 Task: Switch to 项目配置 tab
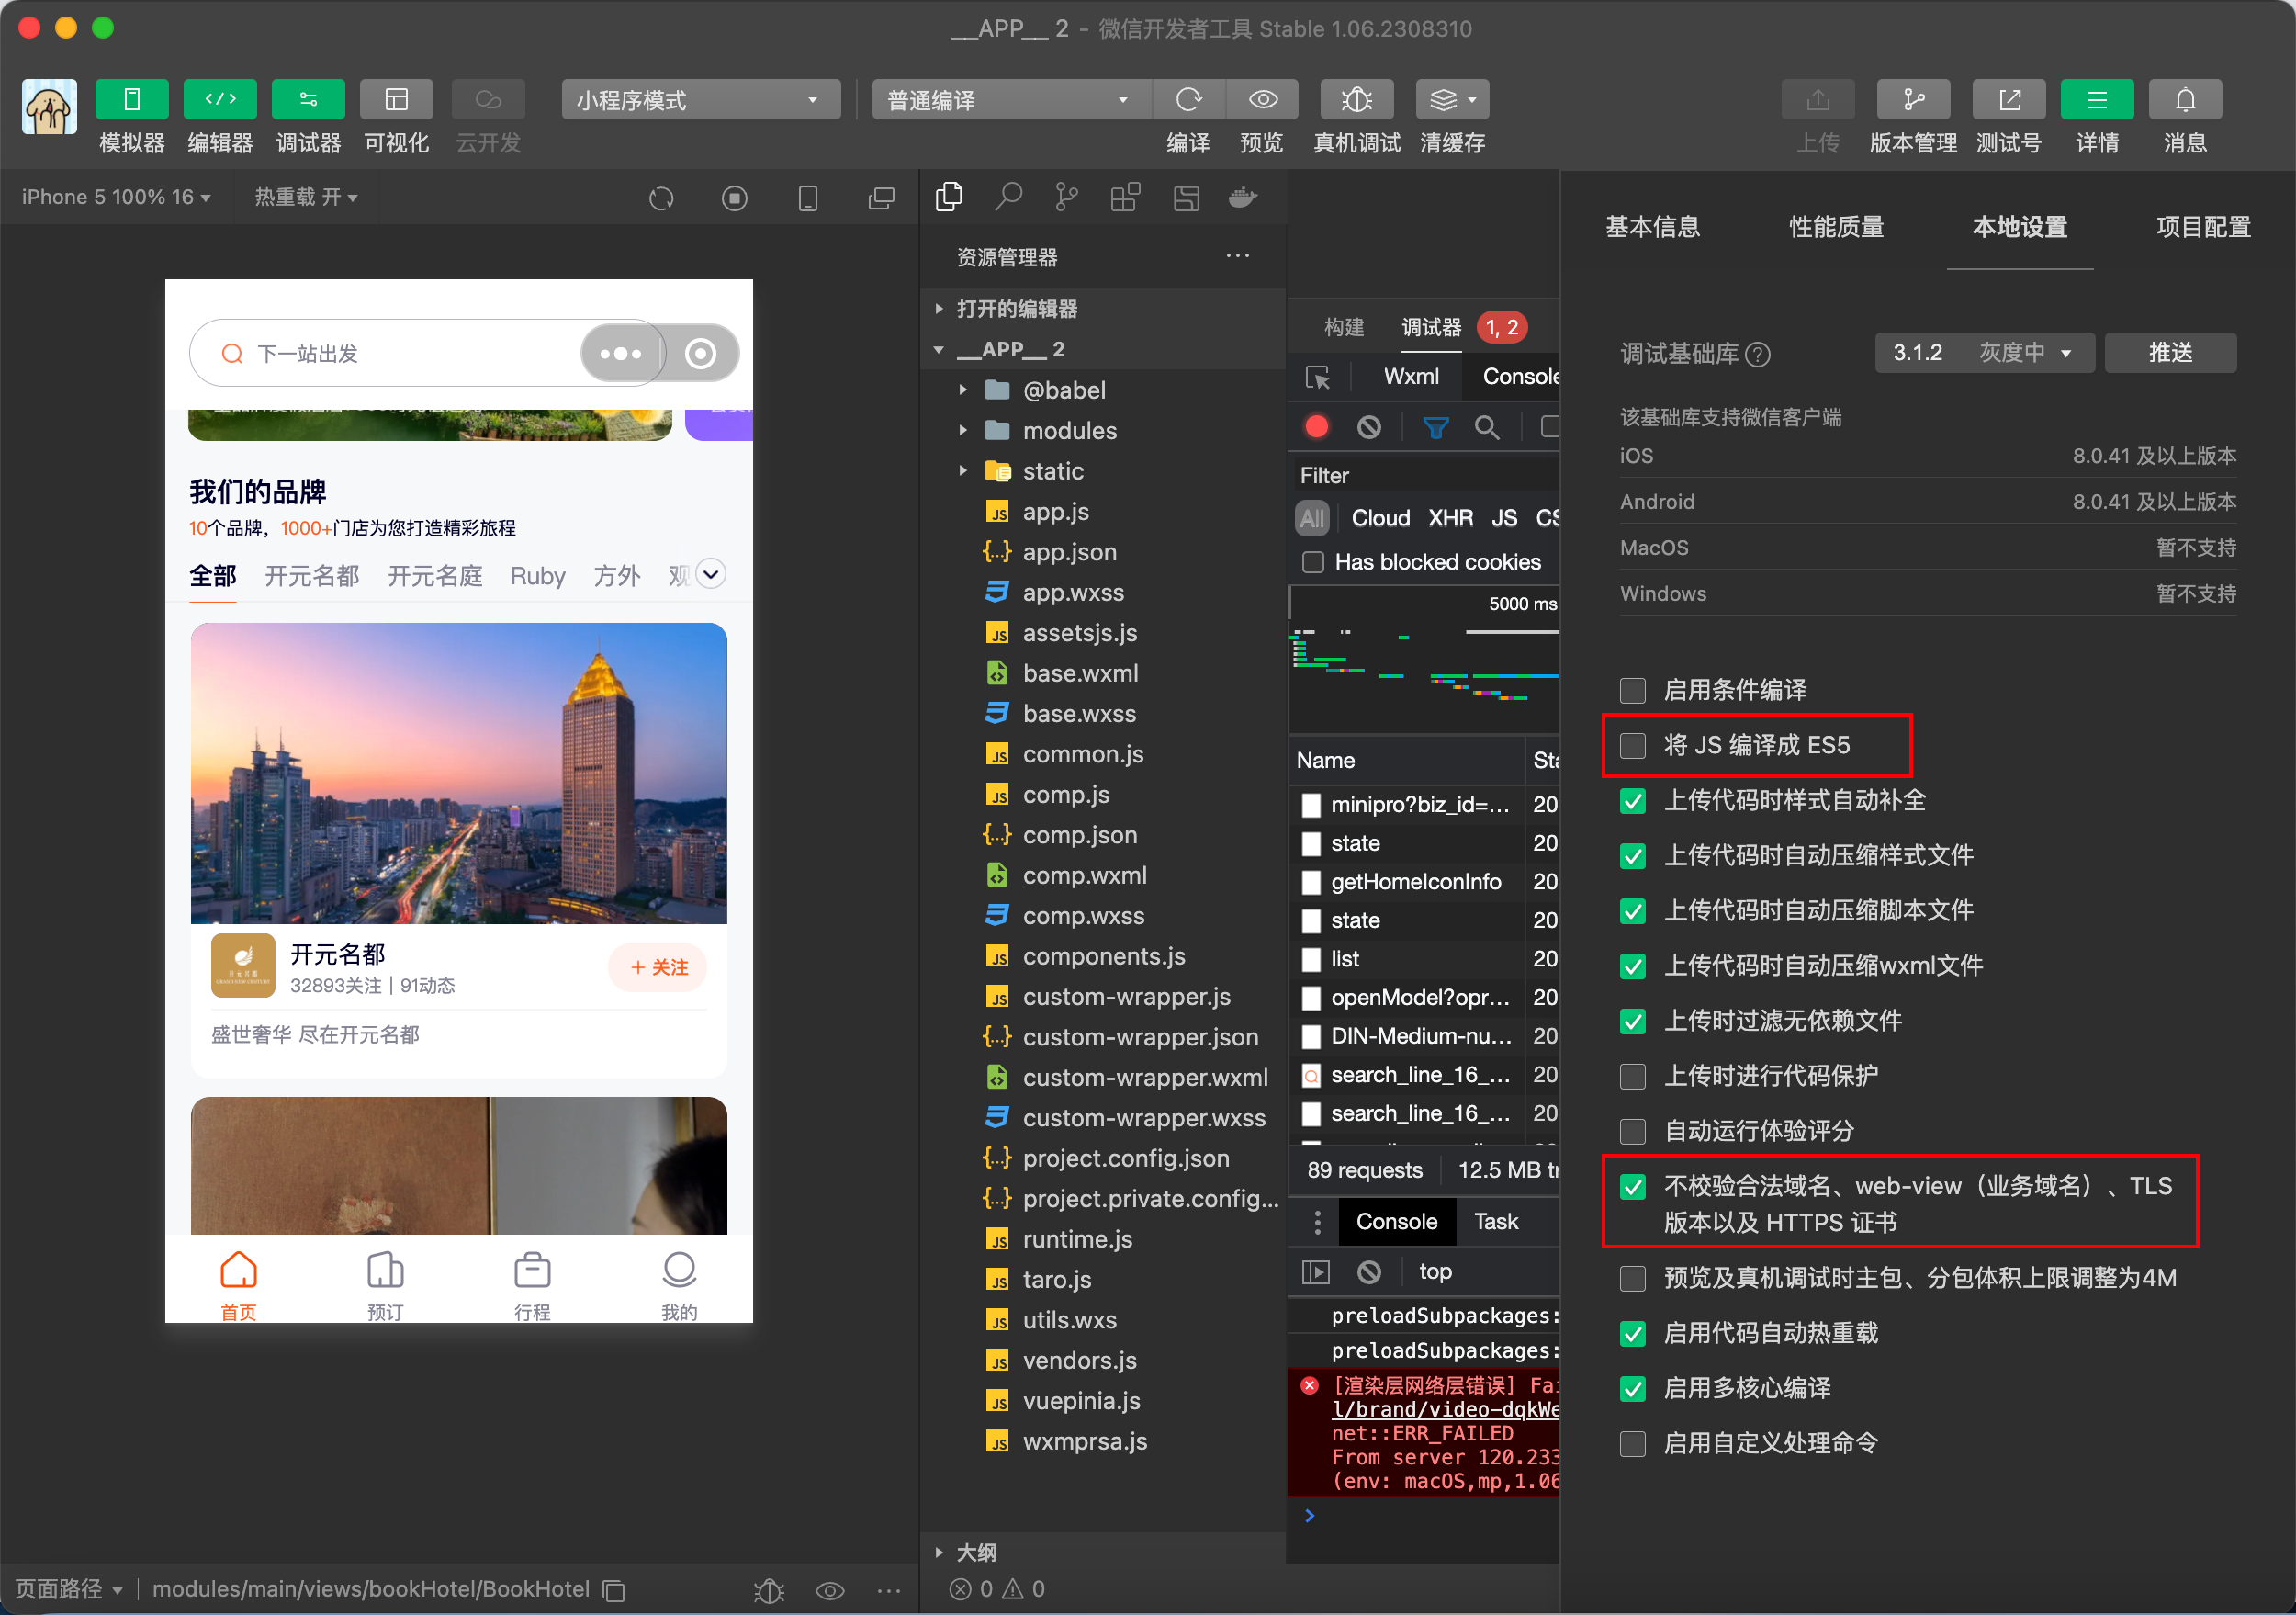point(2202,227)
